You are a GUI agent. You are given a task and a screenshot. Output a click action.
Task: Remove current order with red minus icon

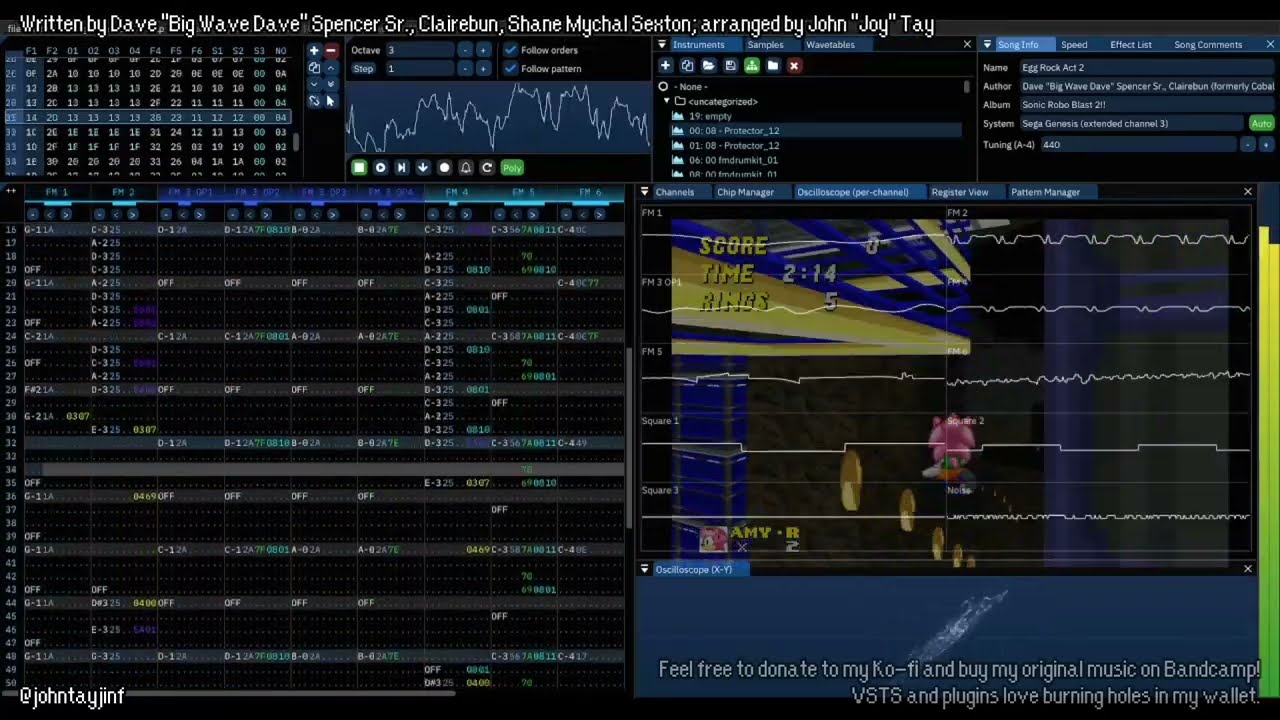[x=331, y=50]
